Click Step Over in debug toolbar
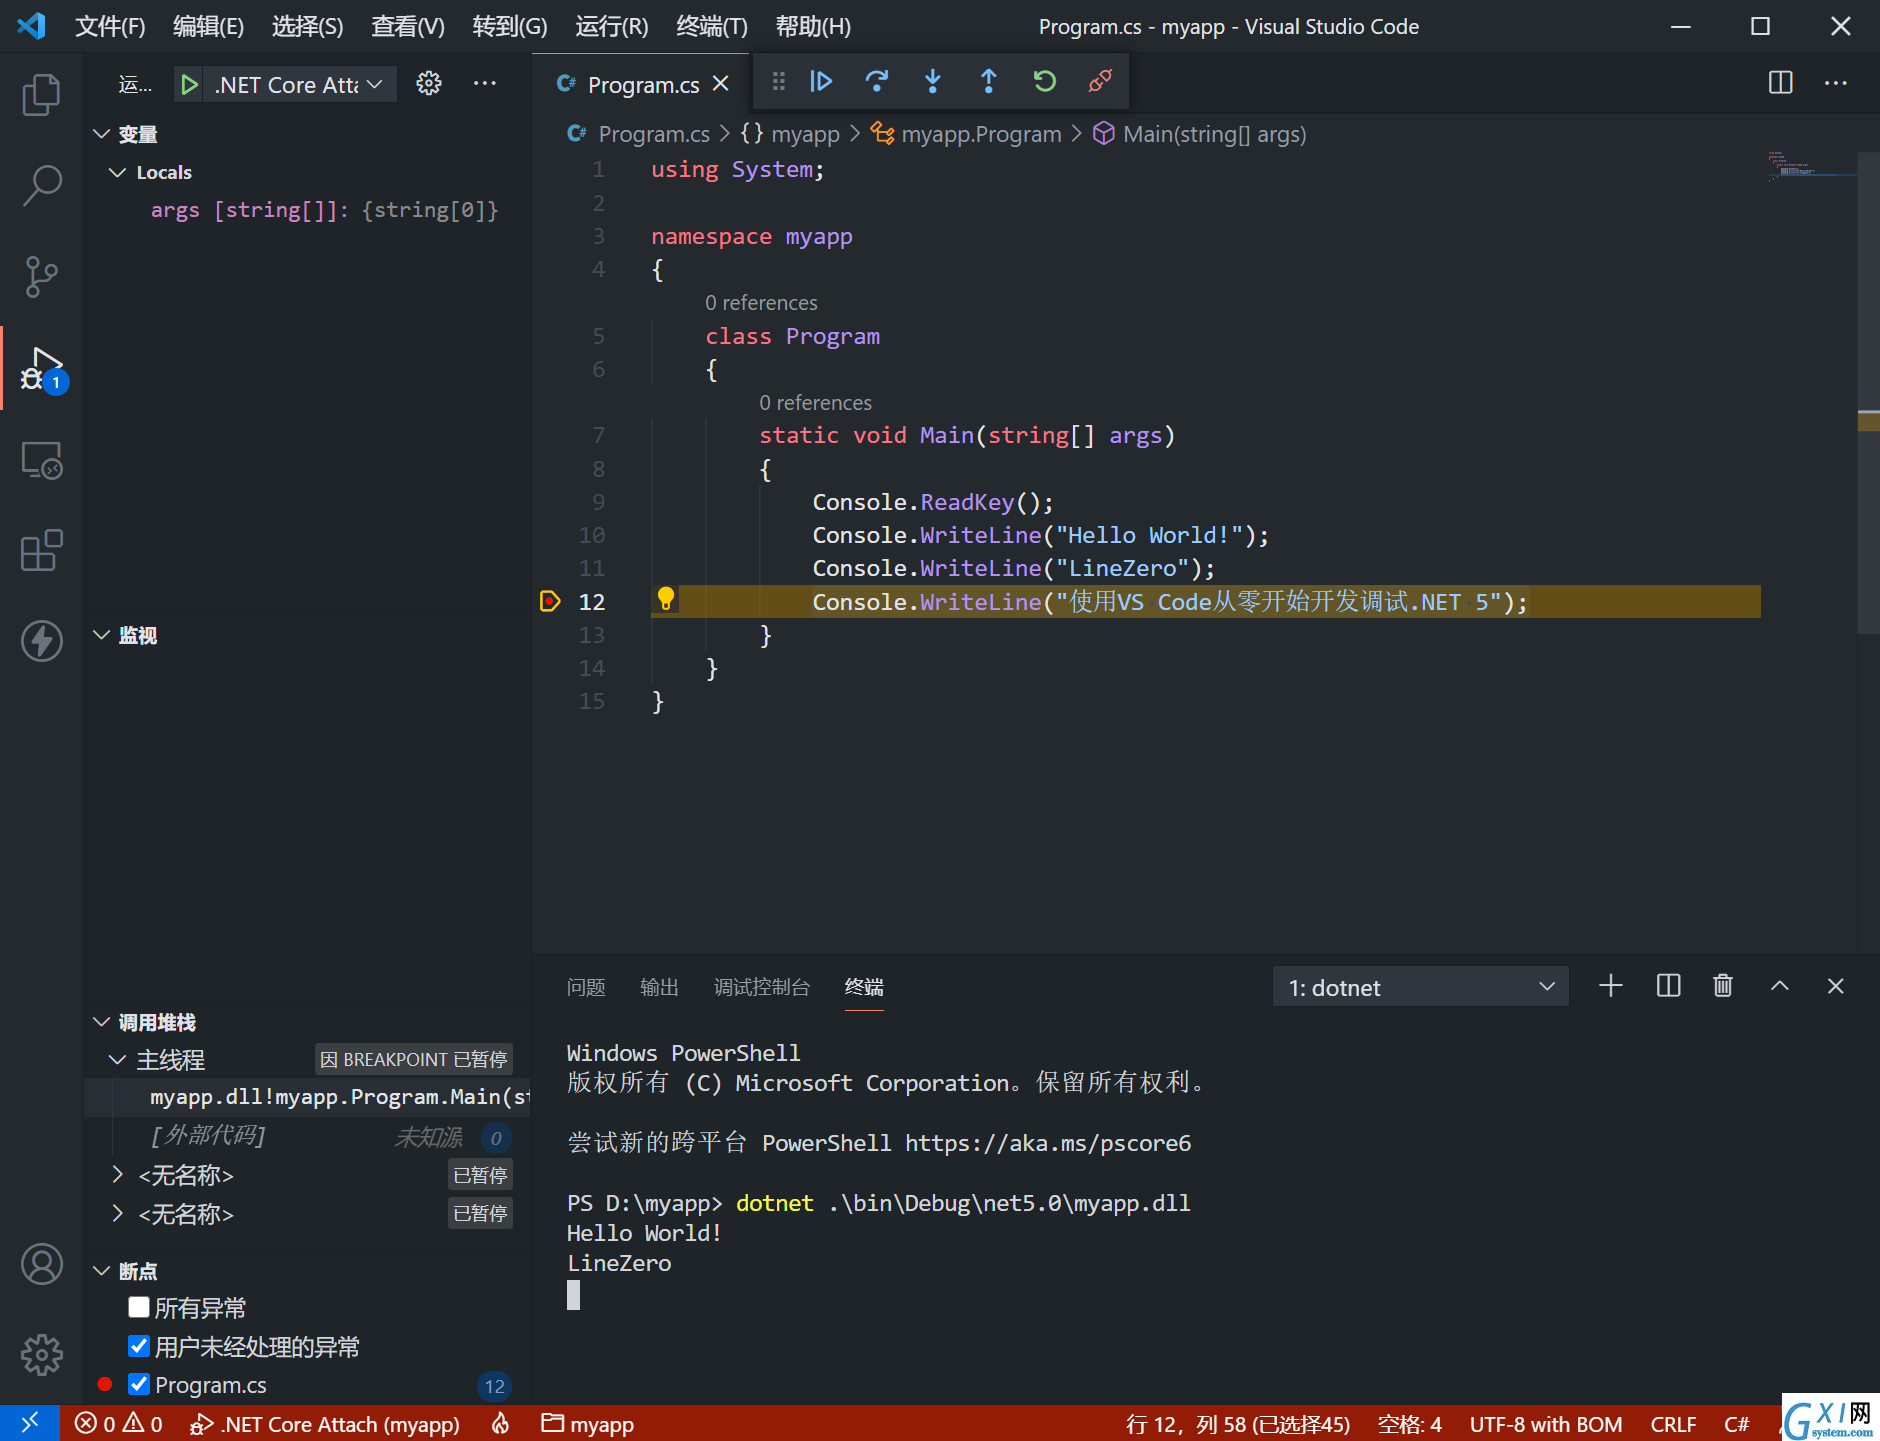Screen dimensions: 1880x1441 [877, 81]
